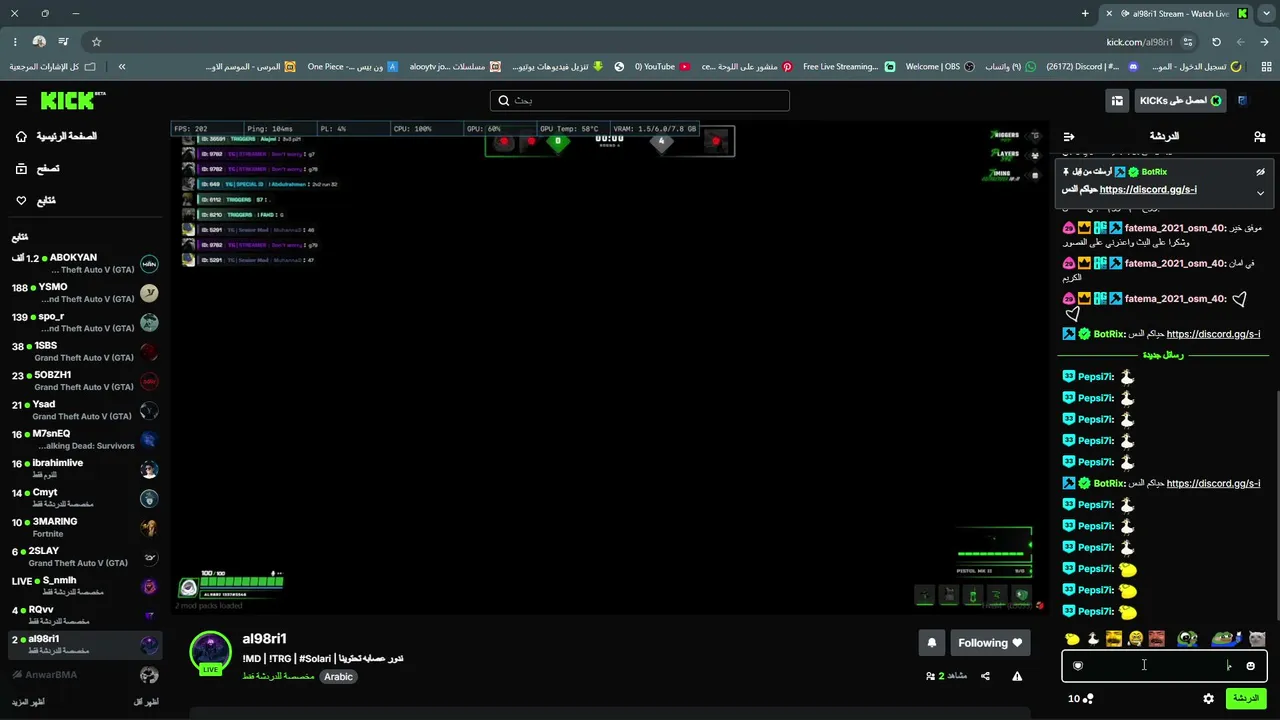
Task: Pick the yellow duck quick emote
Action: [x=1072, y=638]
